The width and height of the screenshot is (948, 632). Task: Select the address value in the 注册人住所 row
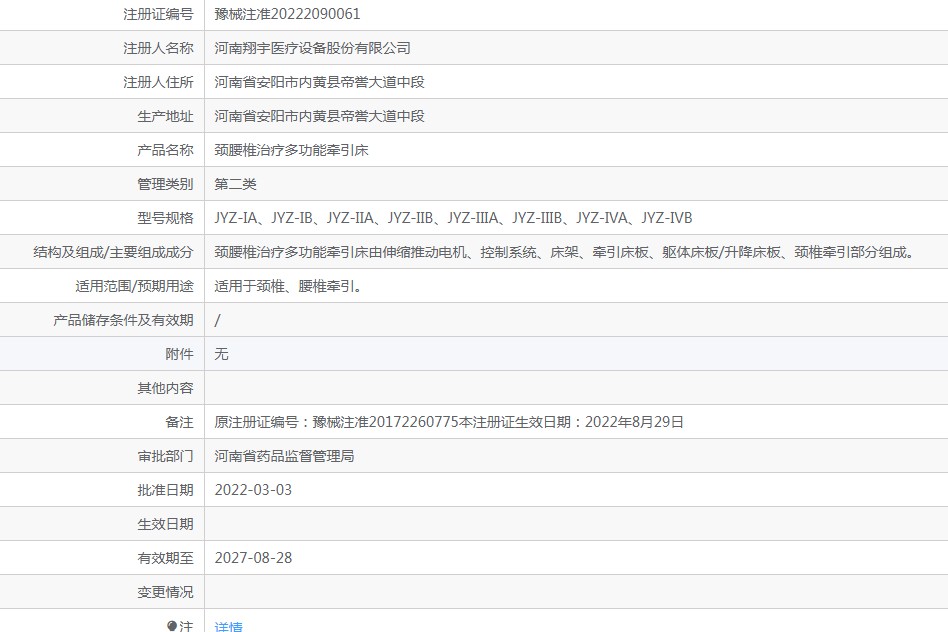point(319,82)
